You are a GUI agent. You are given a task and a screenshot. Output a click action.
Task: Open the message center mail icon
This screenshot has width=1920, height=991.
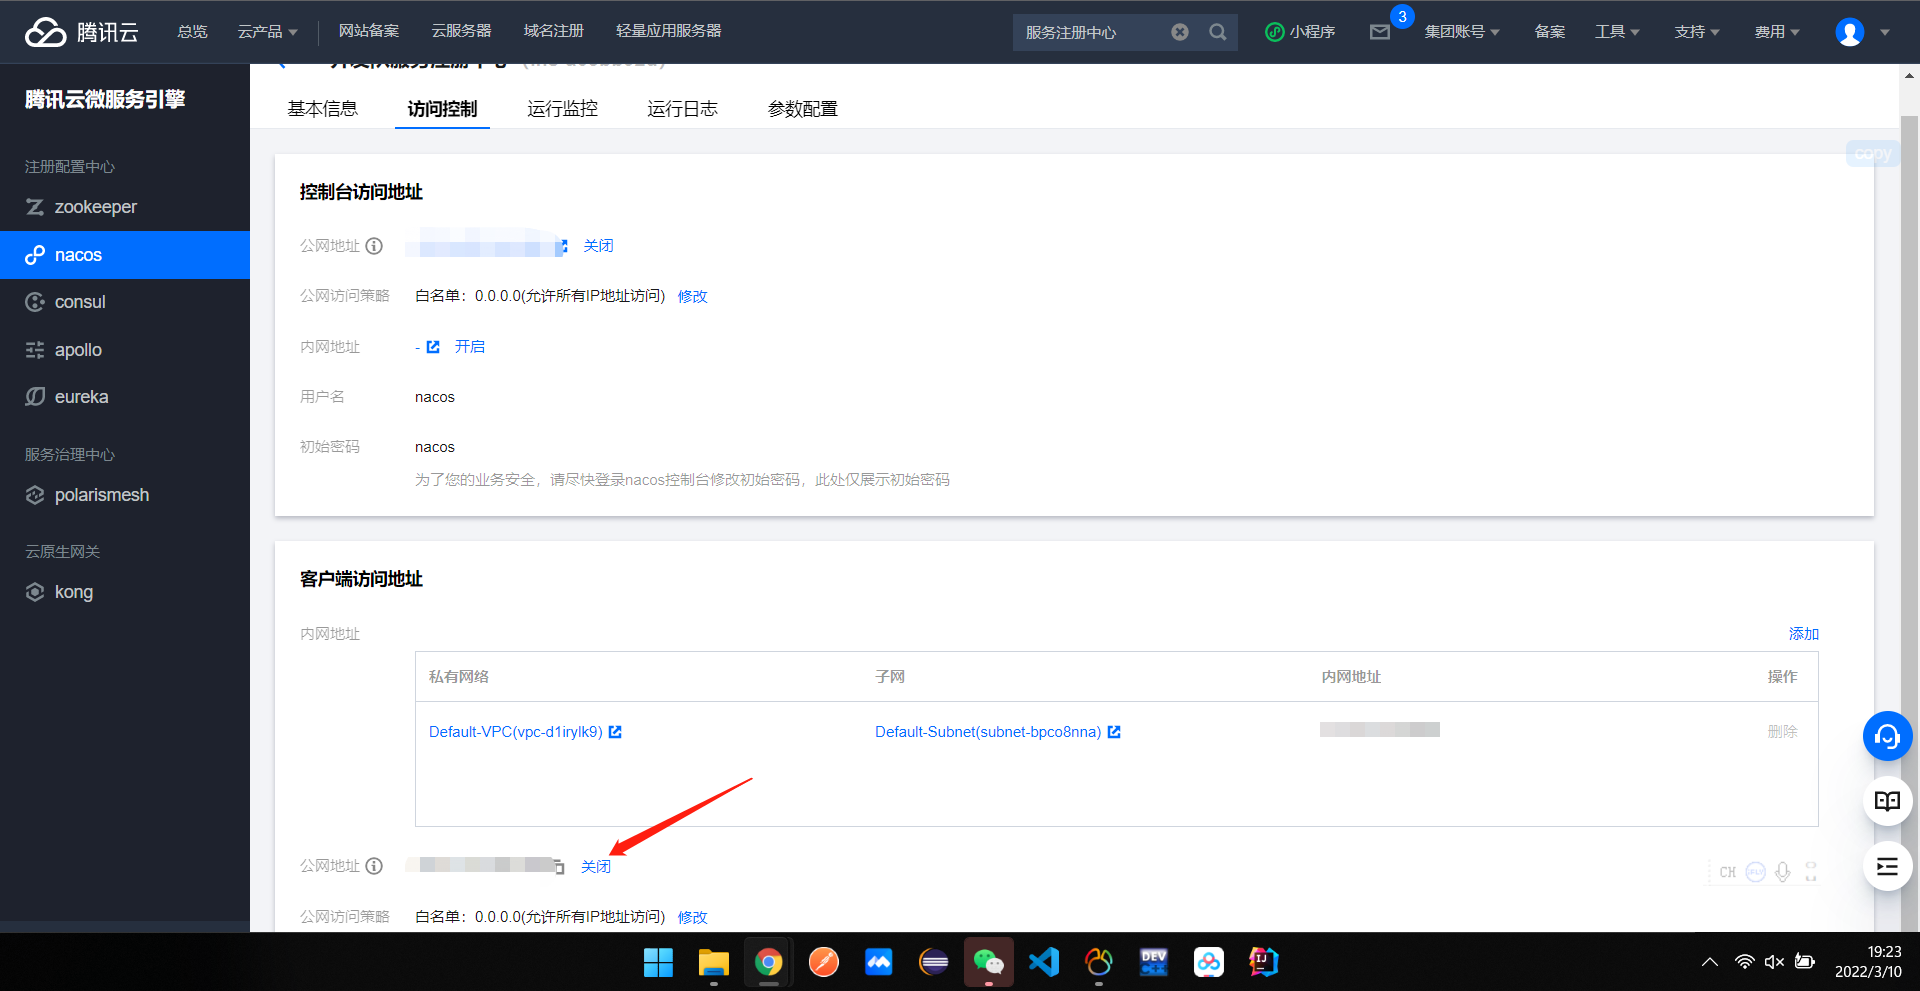click(x=1381, y=33)
